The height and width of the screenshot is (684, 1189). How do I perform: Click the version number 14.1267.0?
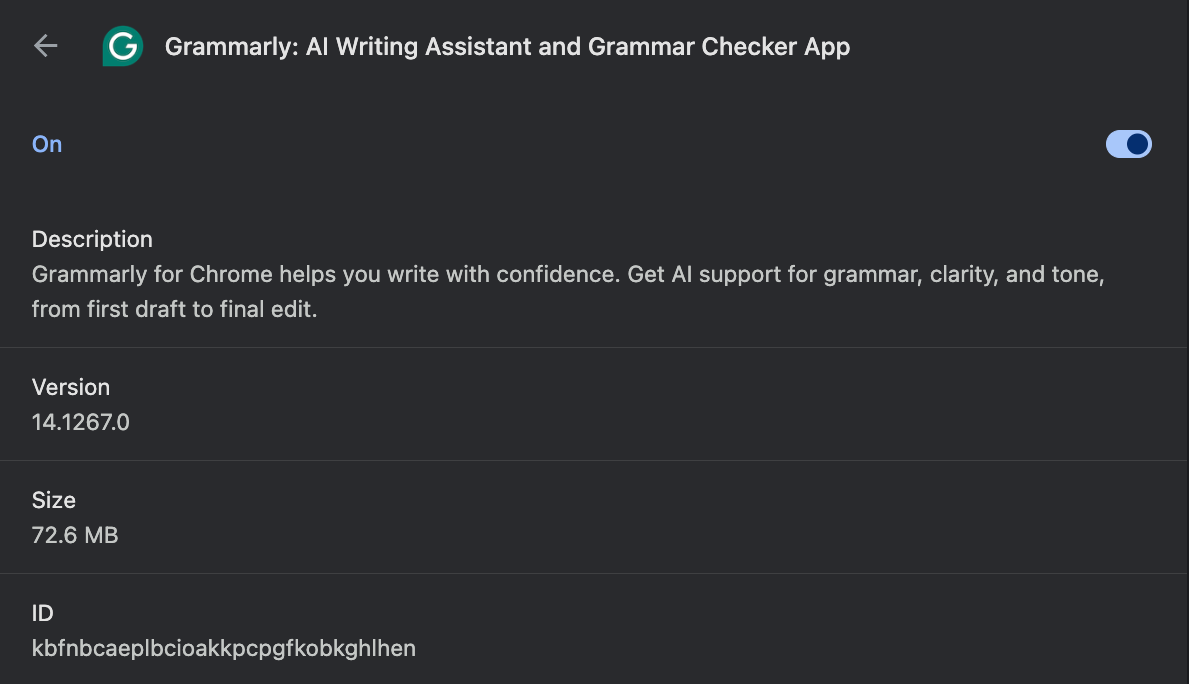81,422
